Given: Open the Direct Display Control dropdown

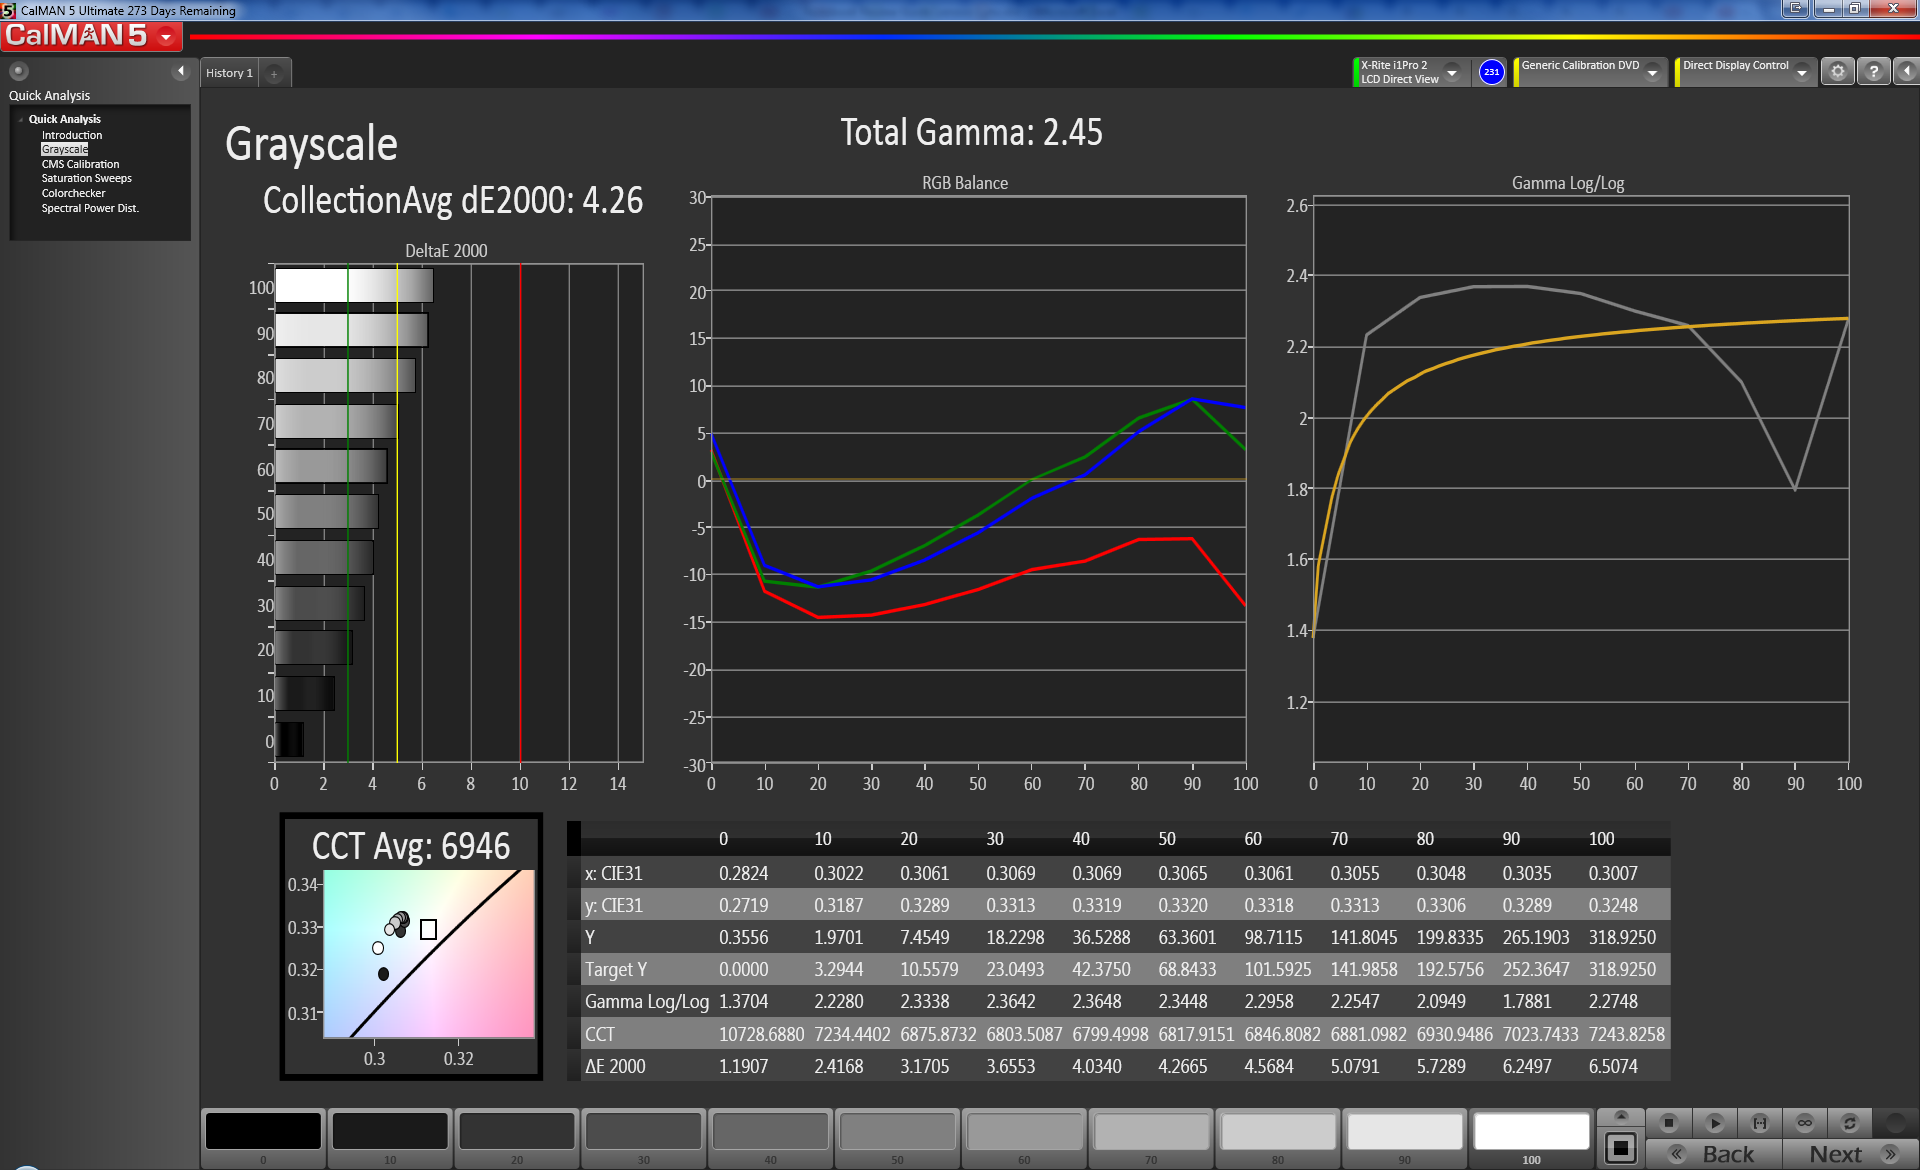Looking at the screenshot, I should coord(1801,72).
